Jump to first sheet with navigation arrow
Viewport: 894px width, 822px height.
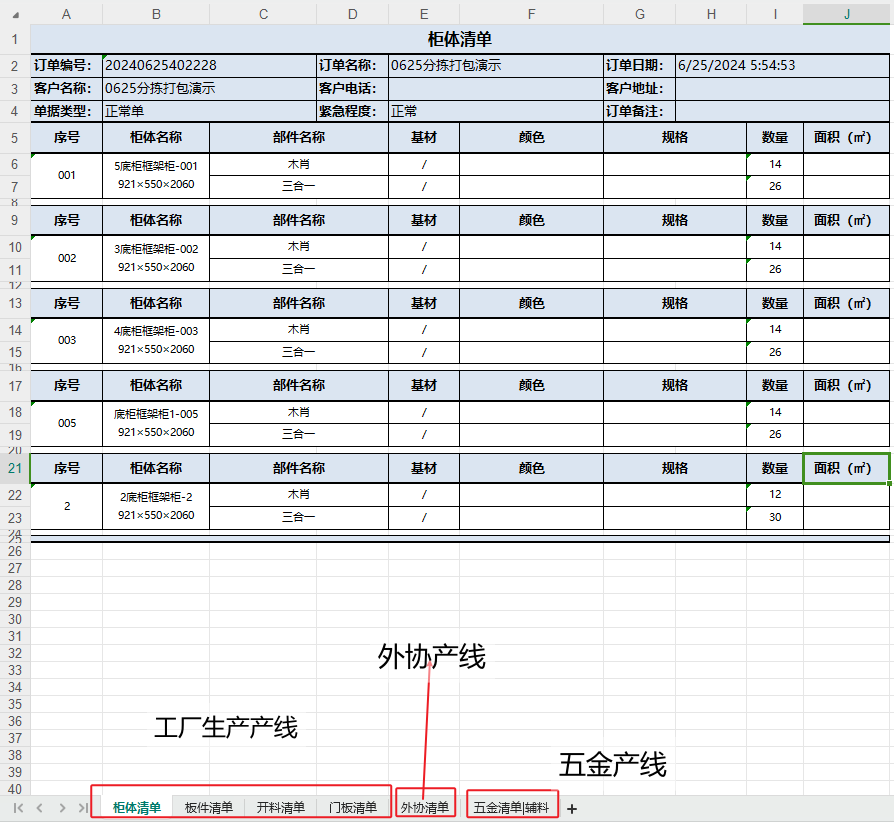tap(18, 808)
